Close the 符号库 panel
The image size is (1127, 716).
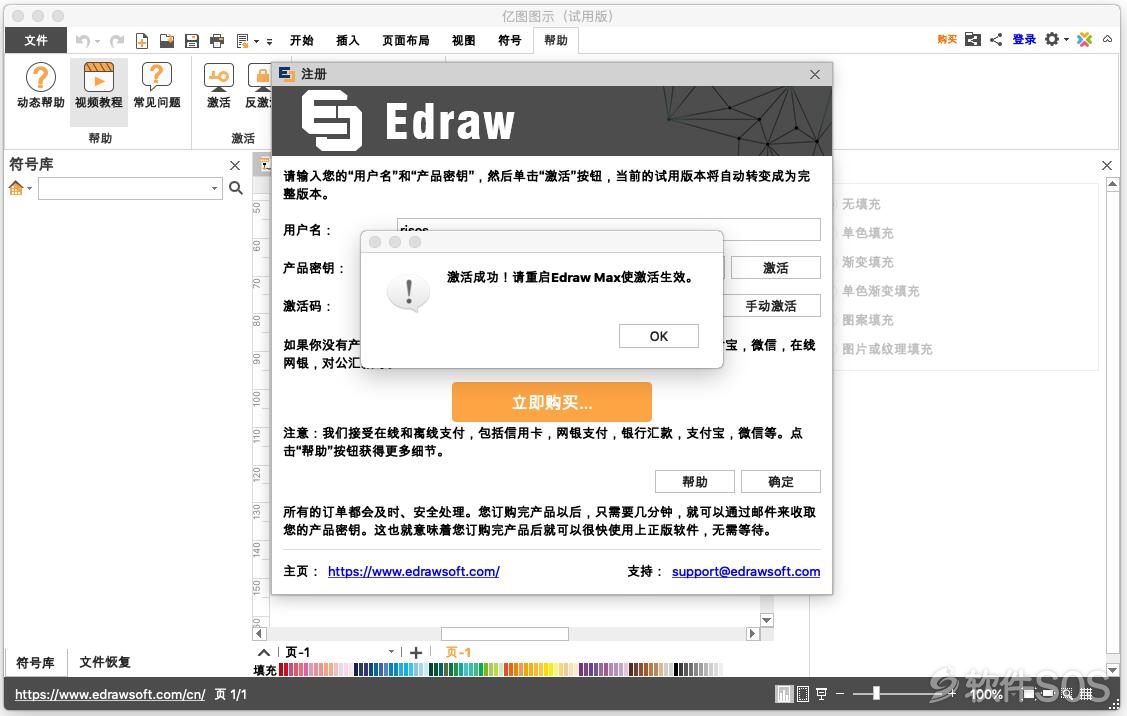(x=234, y=165)
